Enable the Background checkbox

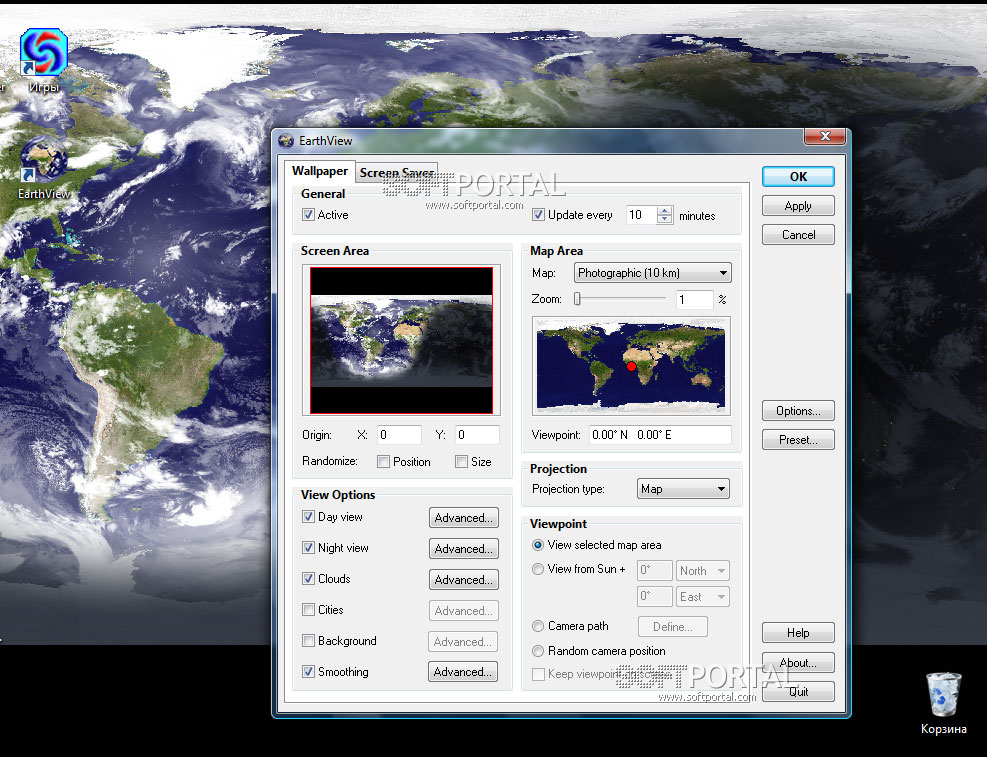tap(308, 641)
